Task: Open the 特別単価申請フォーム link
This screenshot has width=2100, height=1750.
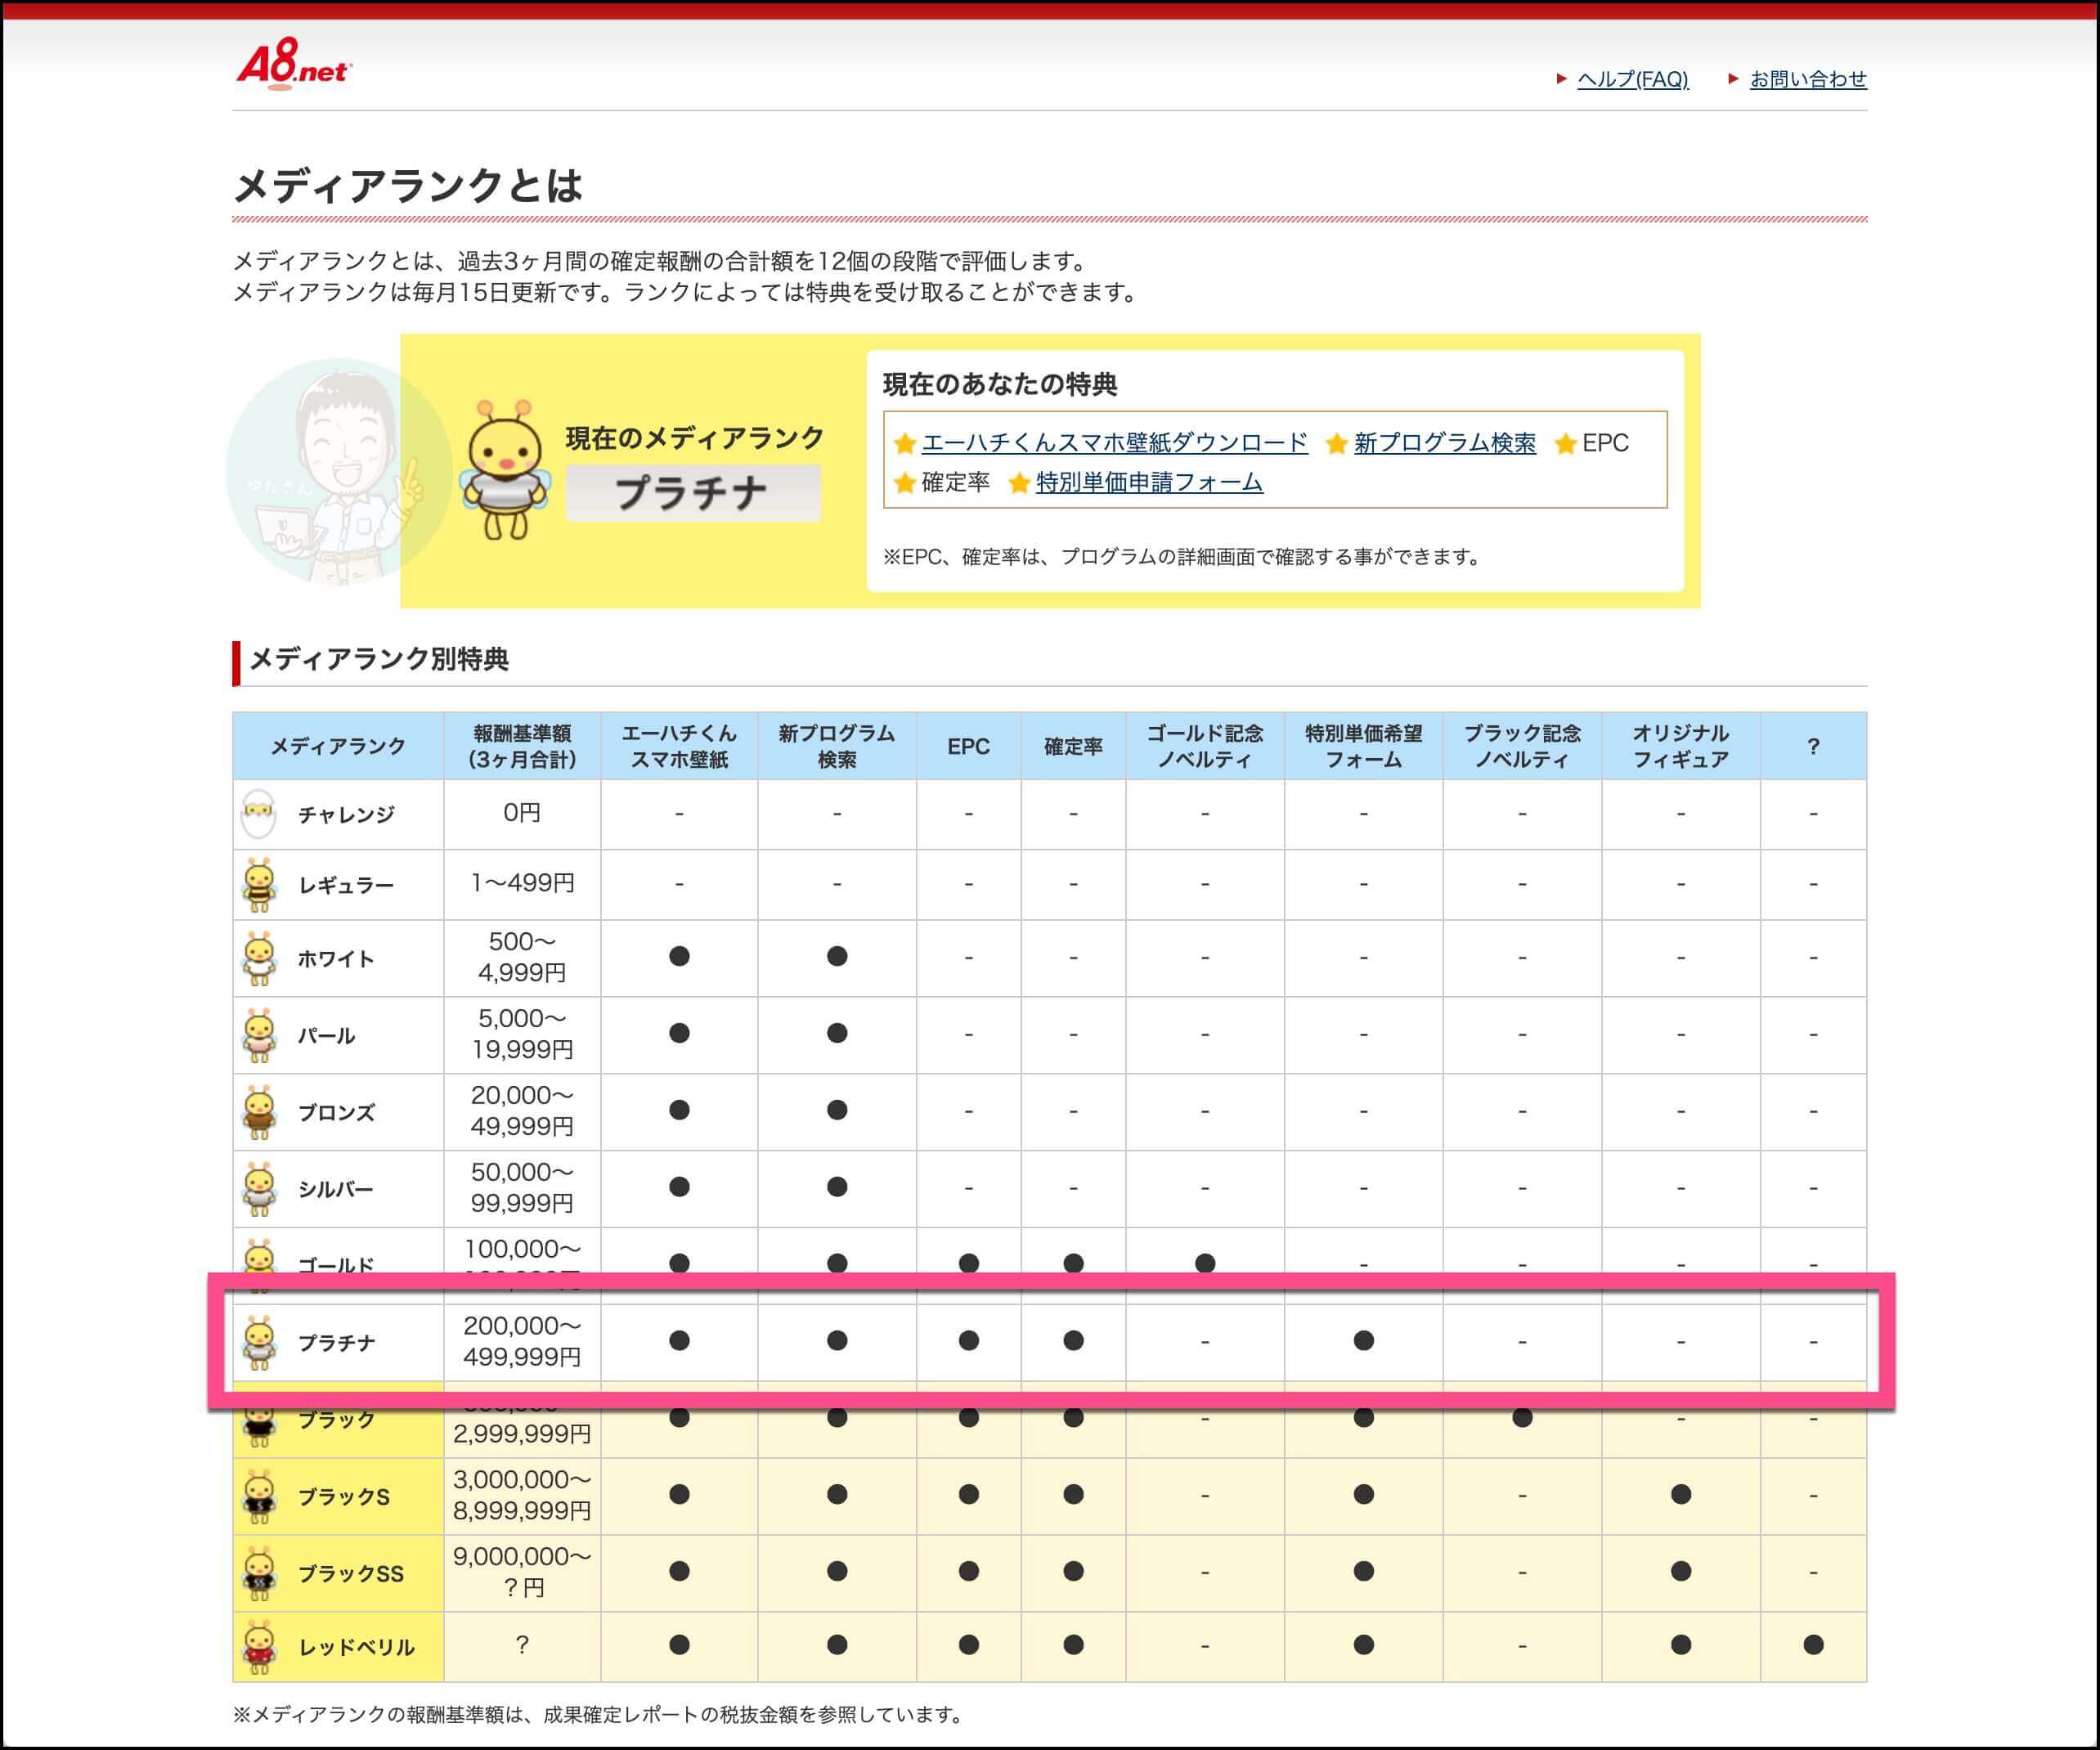Action: (1149, 483)
